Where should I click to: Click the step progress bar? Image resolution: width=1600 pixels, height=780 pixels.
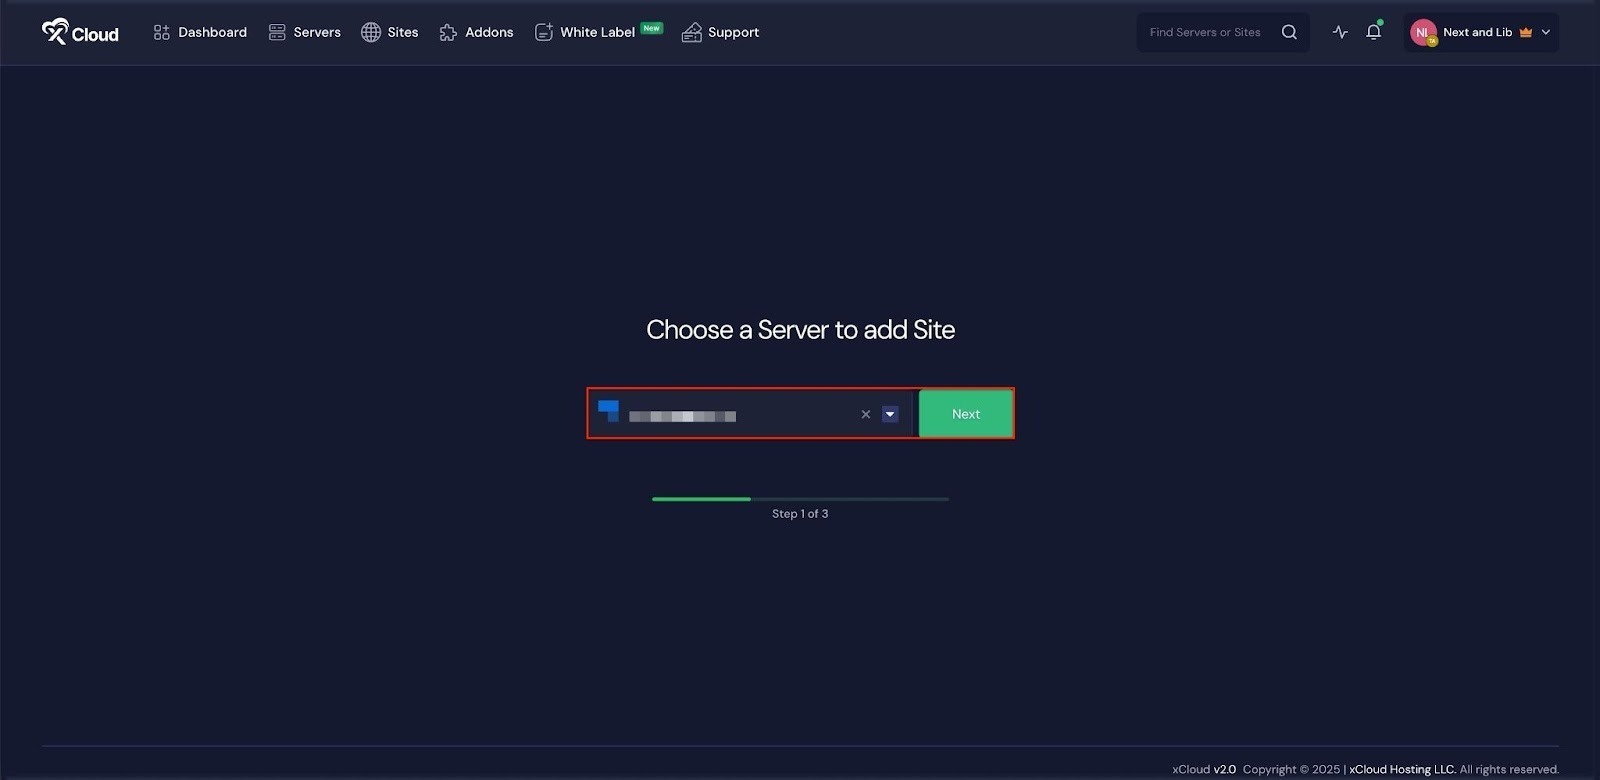[800, 498]
